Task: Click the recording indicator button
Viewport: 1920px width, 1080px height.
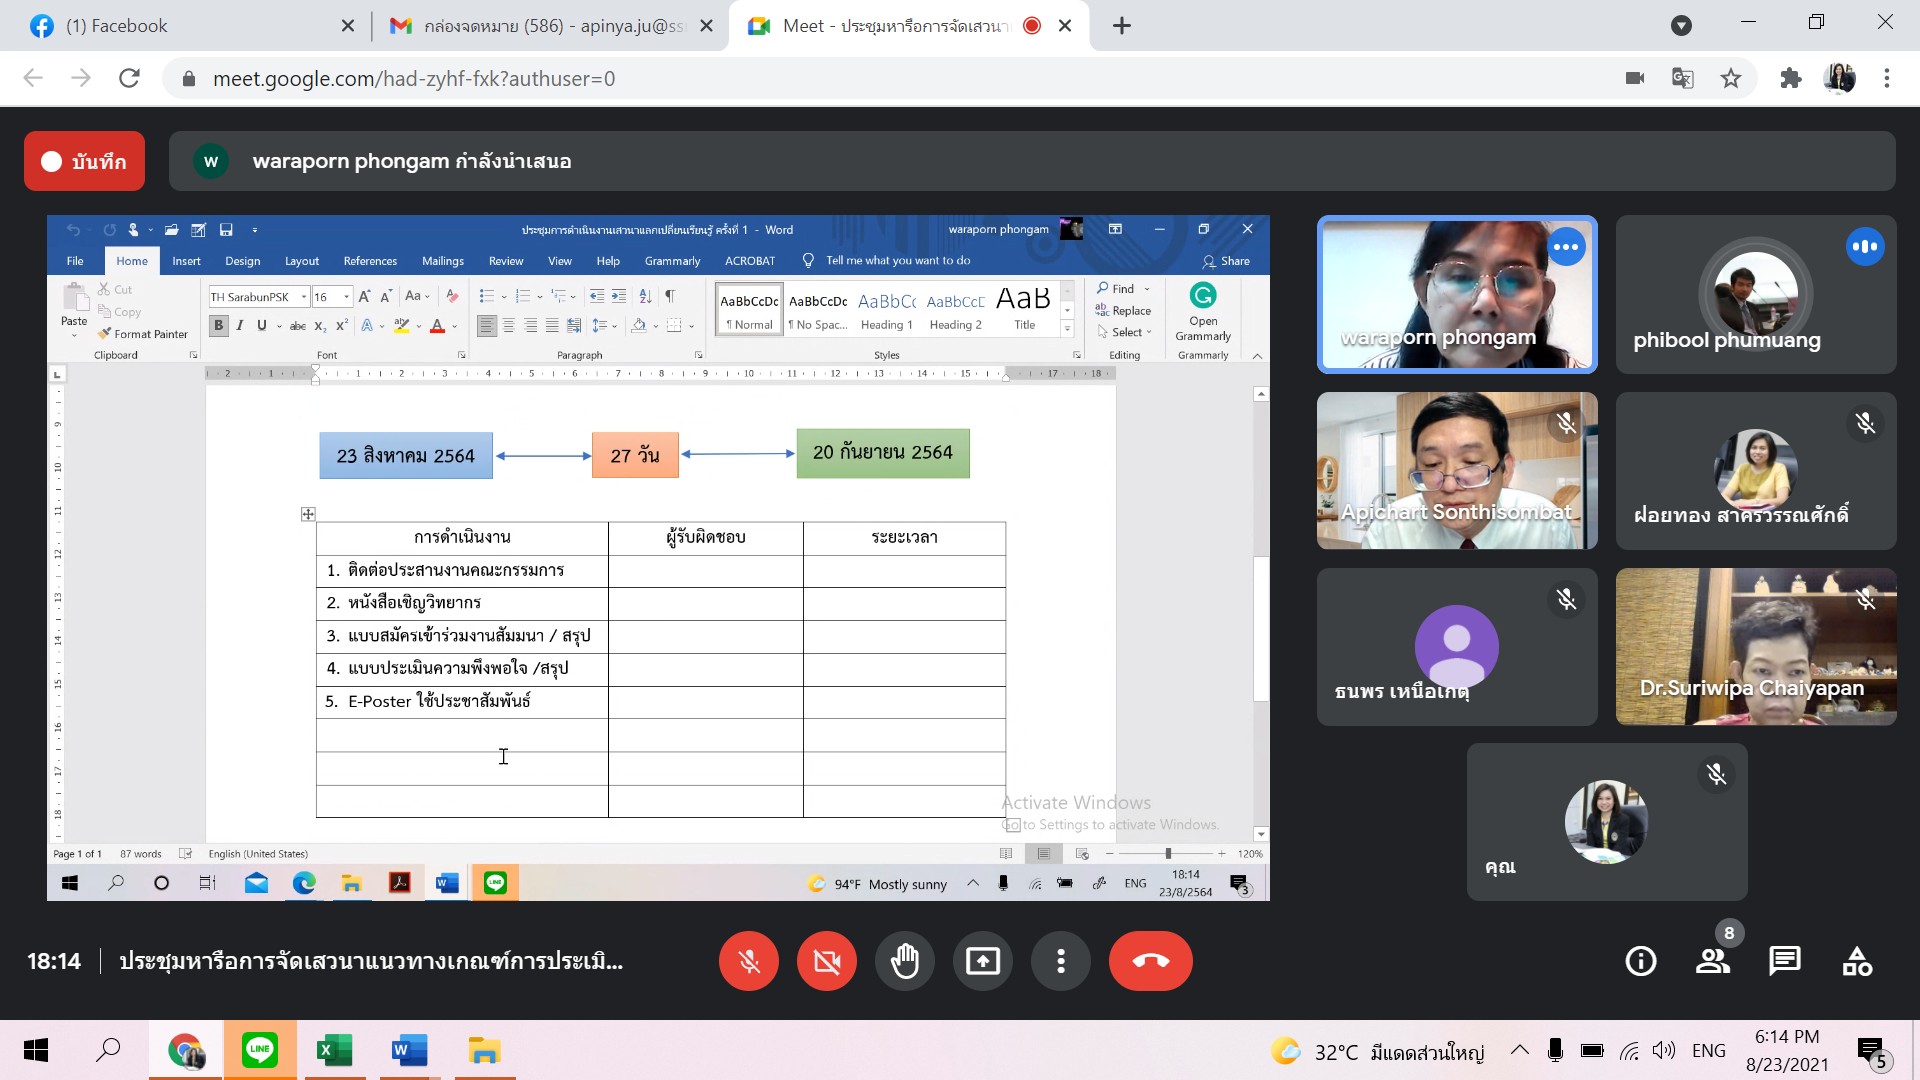Action: [x=85, y=161]
